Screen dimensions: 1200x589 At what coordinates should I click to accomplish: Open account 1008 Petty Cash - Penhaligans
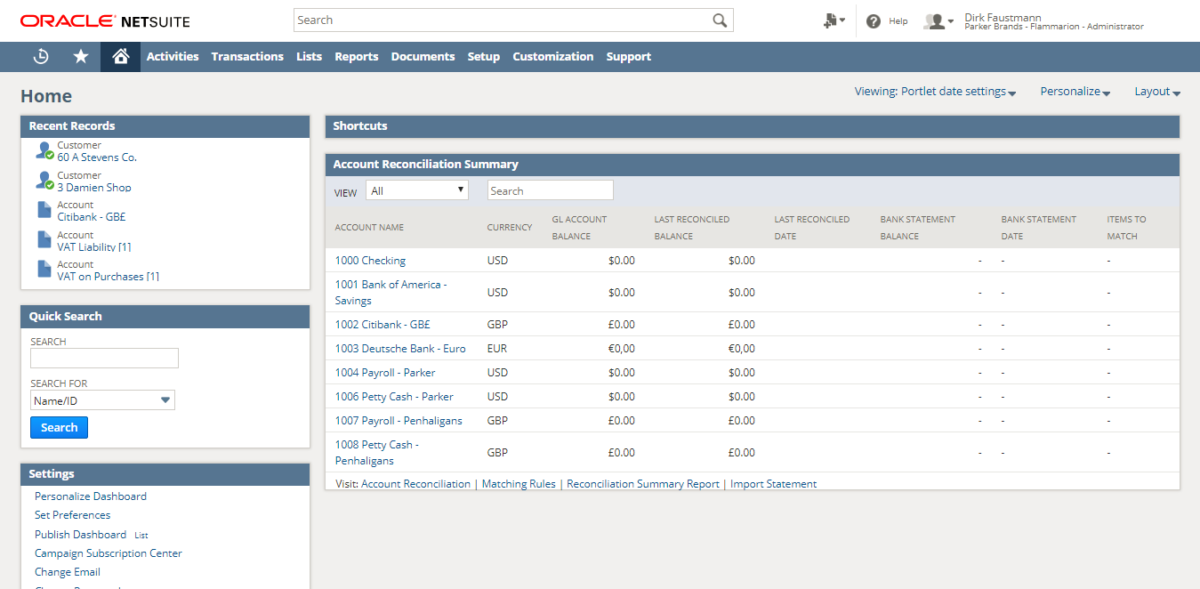(377, 452)
